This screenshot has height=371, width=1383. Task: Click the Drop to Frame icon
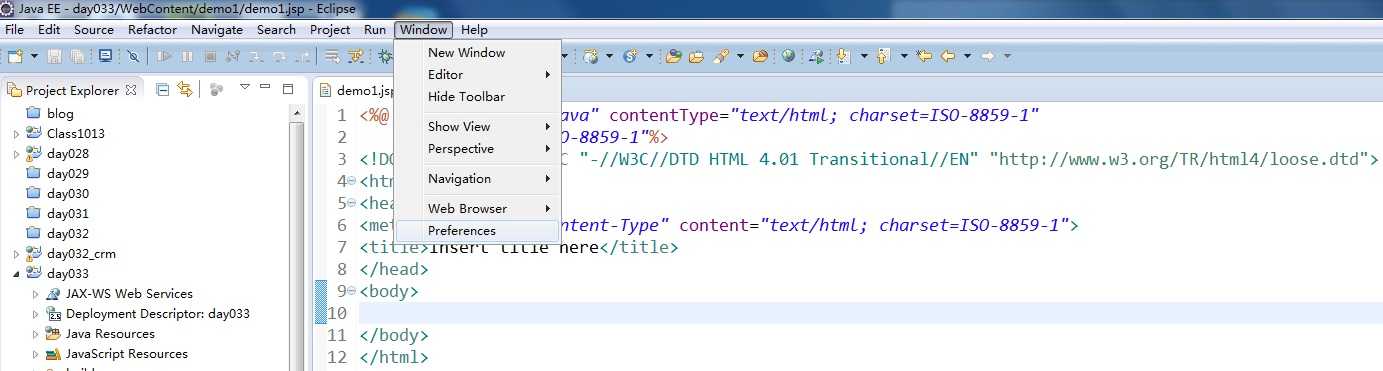click(333, 56)
